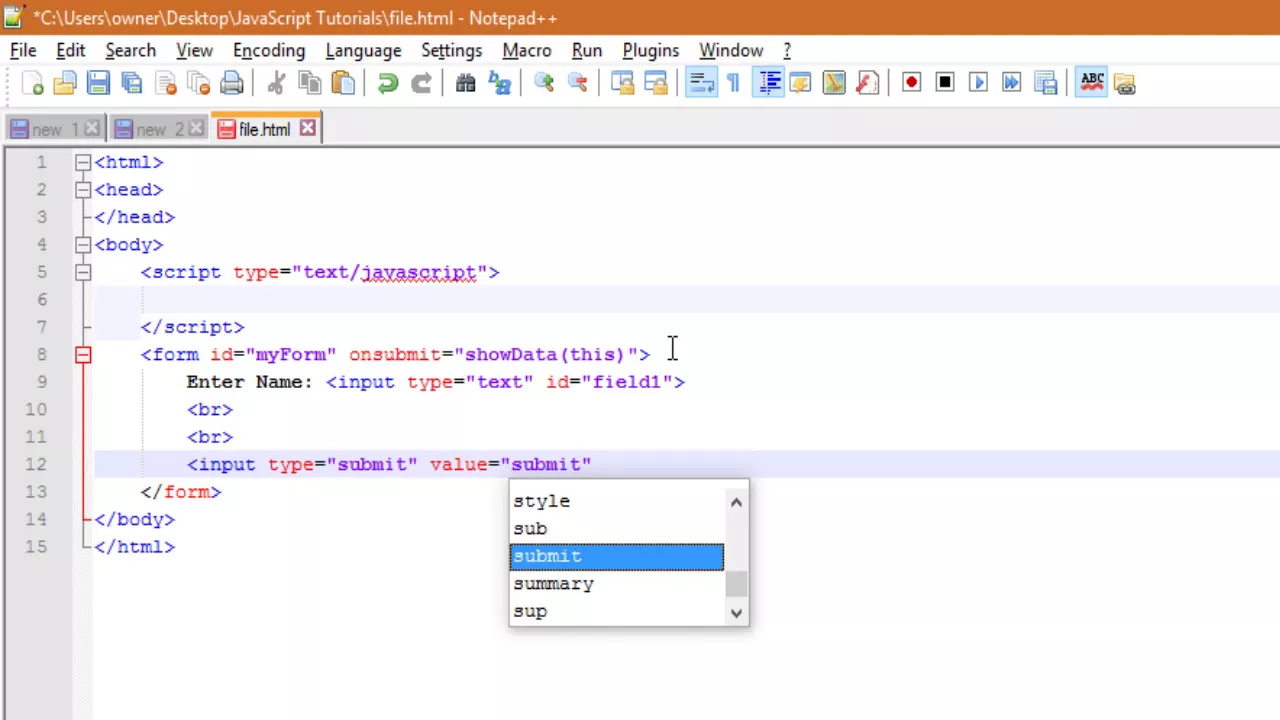Image resolution: width=1280 pixels, height=720 pixels.
Task: Undo with the green arrow icon
Action: [388, 83]
